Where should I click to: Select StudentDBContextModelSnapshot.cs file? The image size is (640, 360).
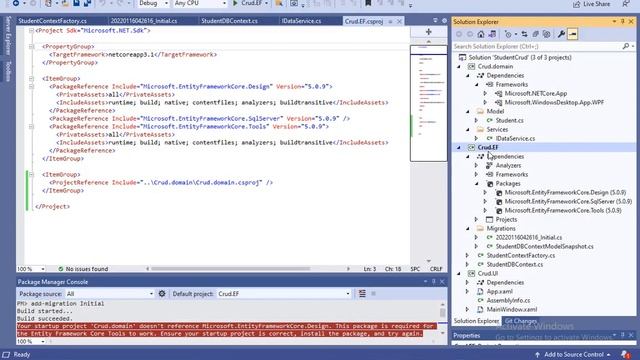point(544,247)
